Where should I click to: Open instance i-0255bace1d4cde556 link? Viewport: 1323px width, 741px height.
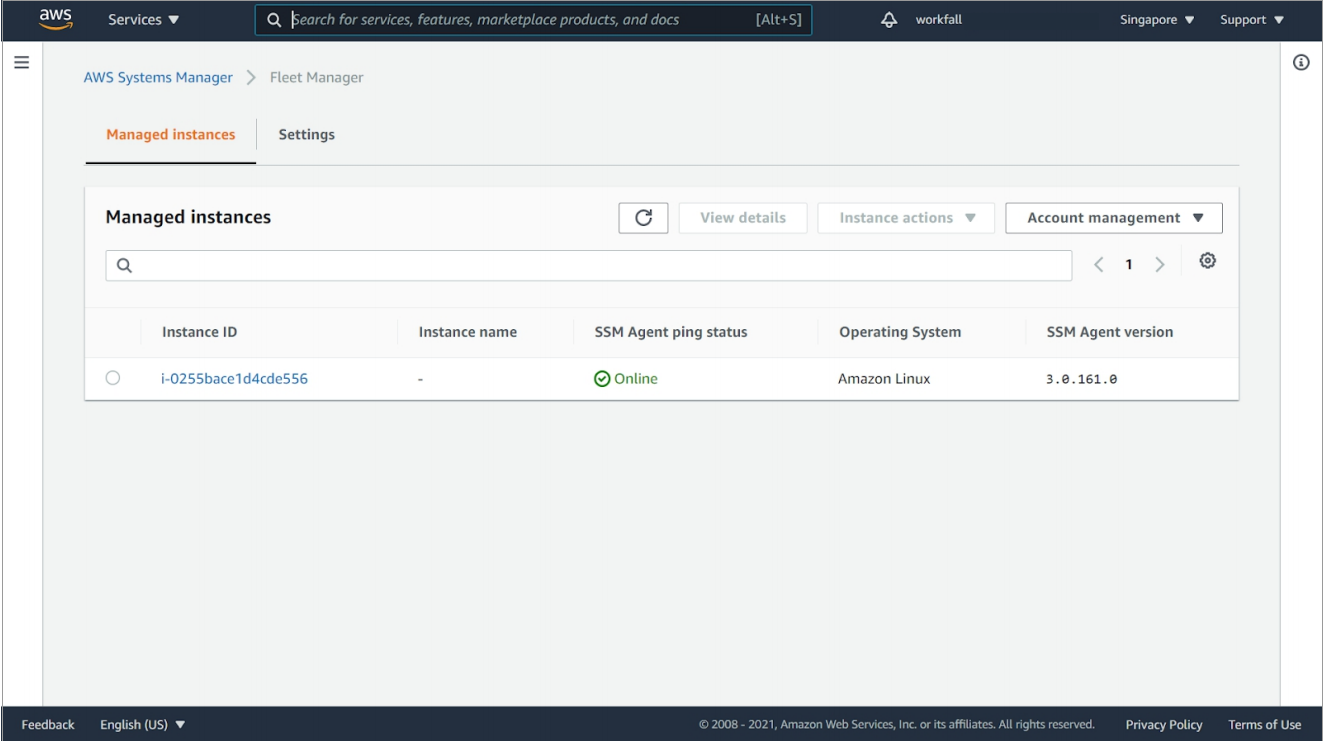[234, 379]
